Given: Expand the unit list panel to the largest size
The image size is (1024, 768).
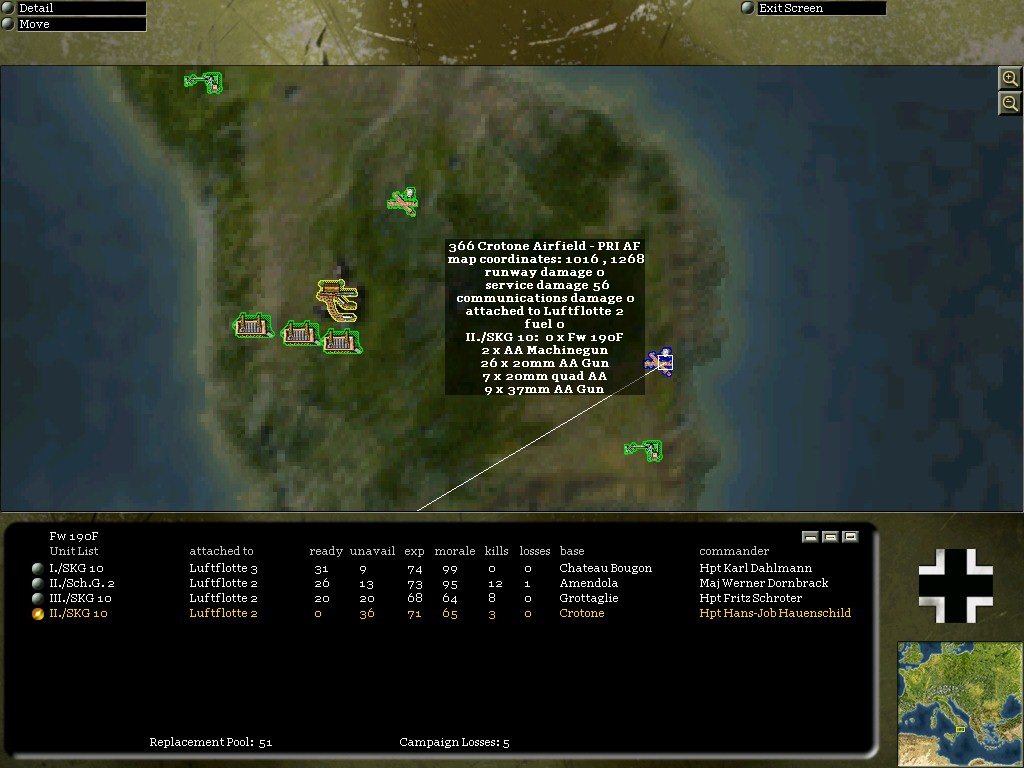Looking at the screenshot, I should [x=850, y=537].
